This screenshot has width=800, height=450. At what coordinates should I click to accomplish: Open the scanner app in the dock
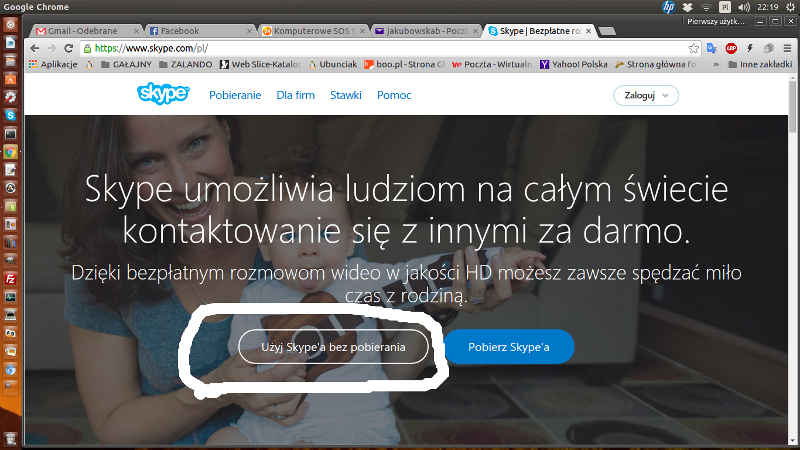tap(10, 315)
